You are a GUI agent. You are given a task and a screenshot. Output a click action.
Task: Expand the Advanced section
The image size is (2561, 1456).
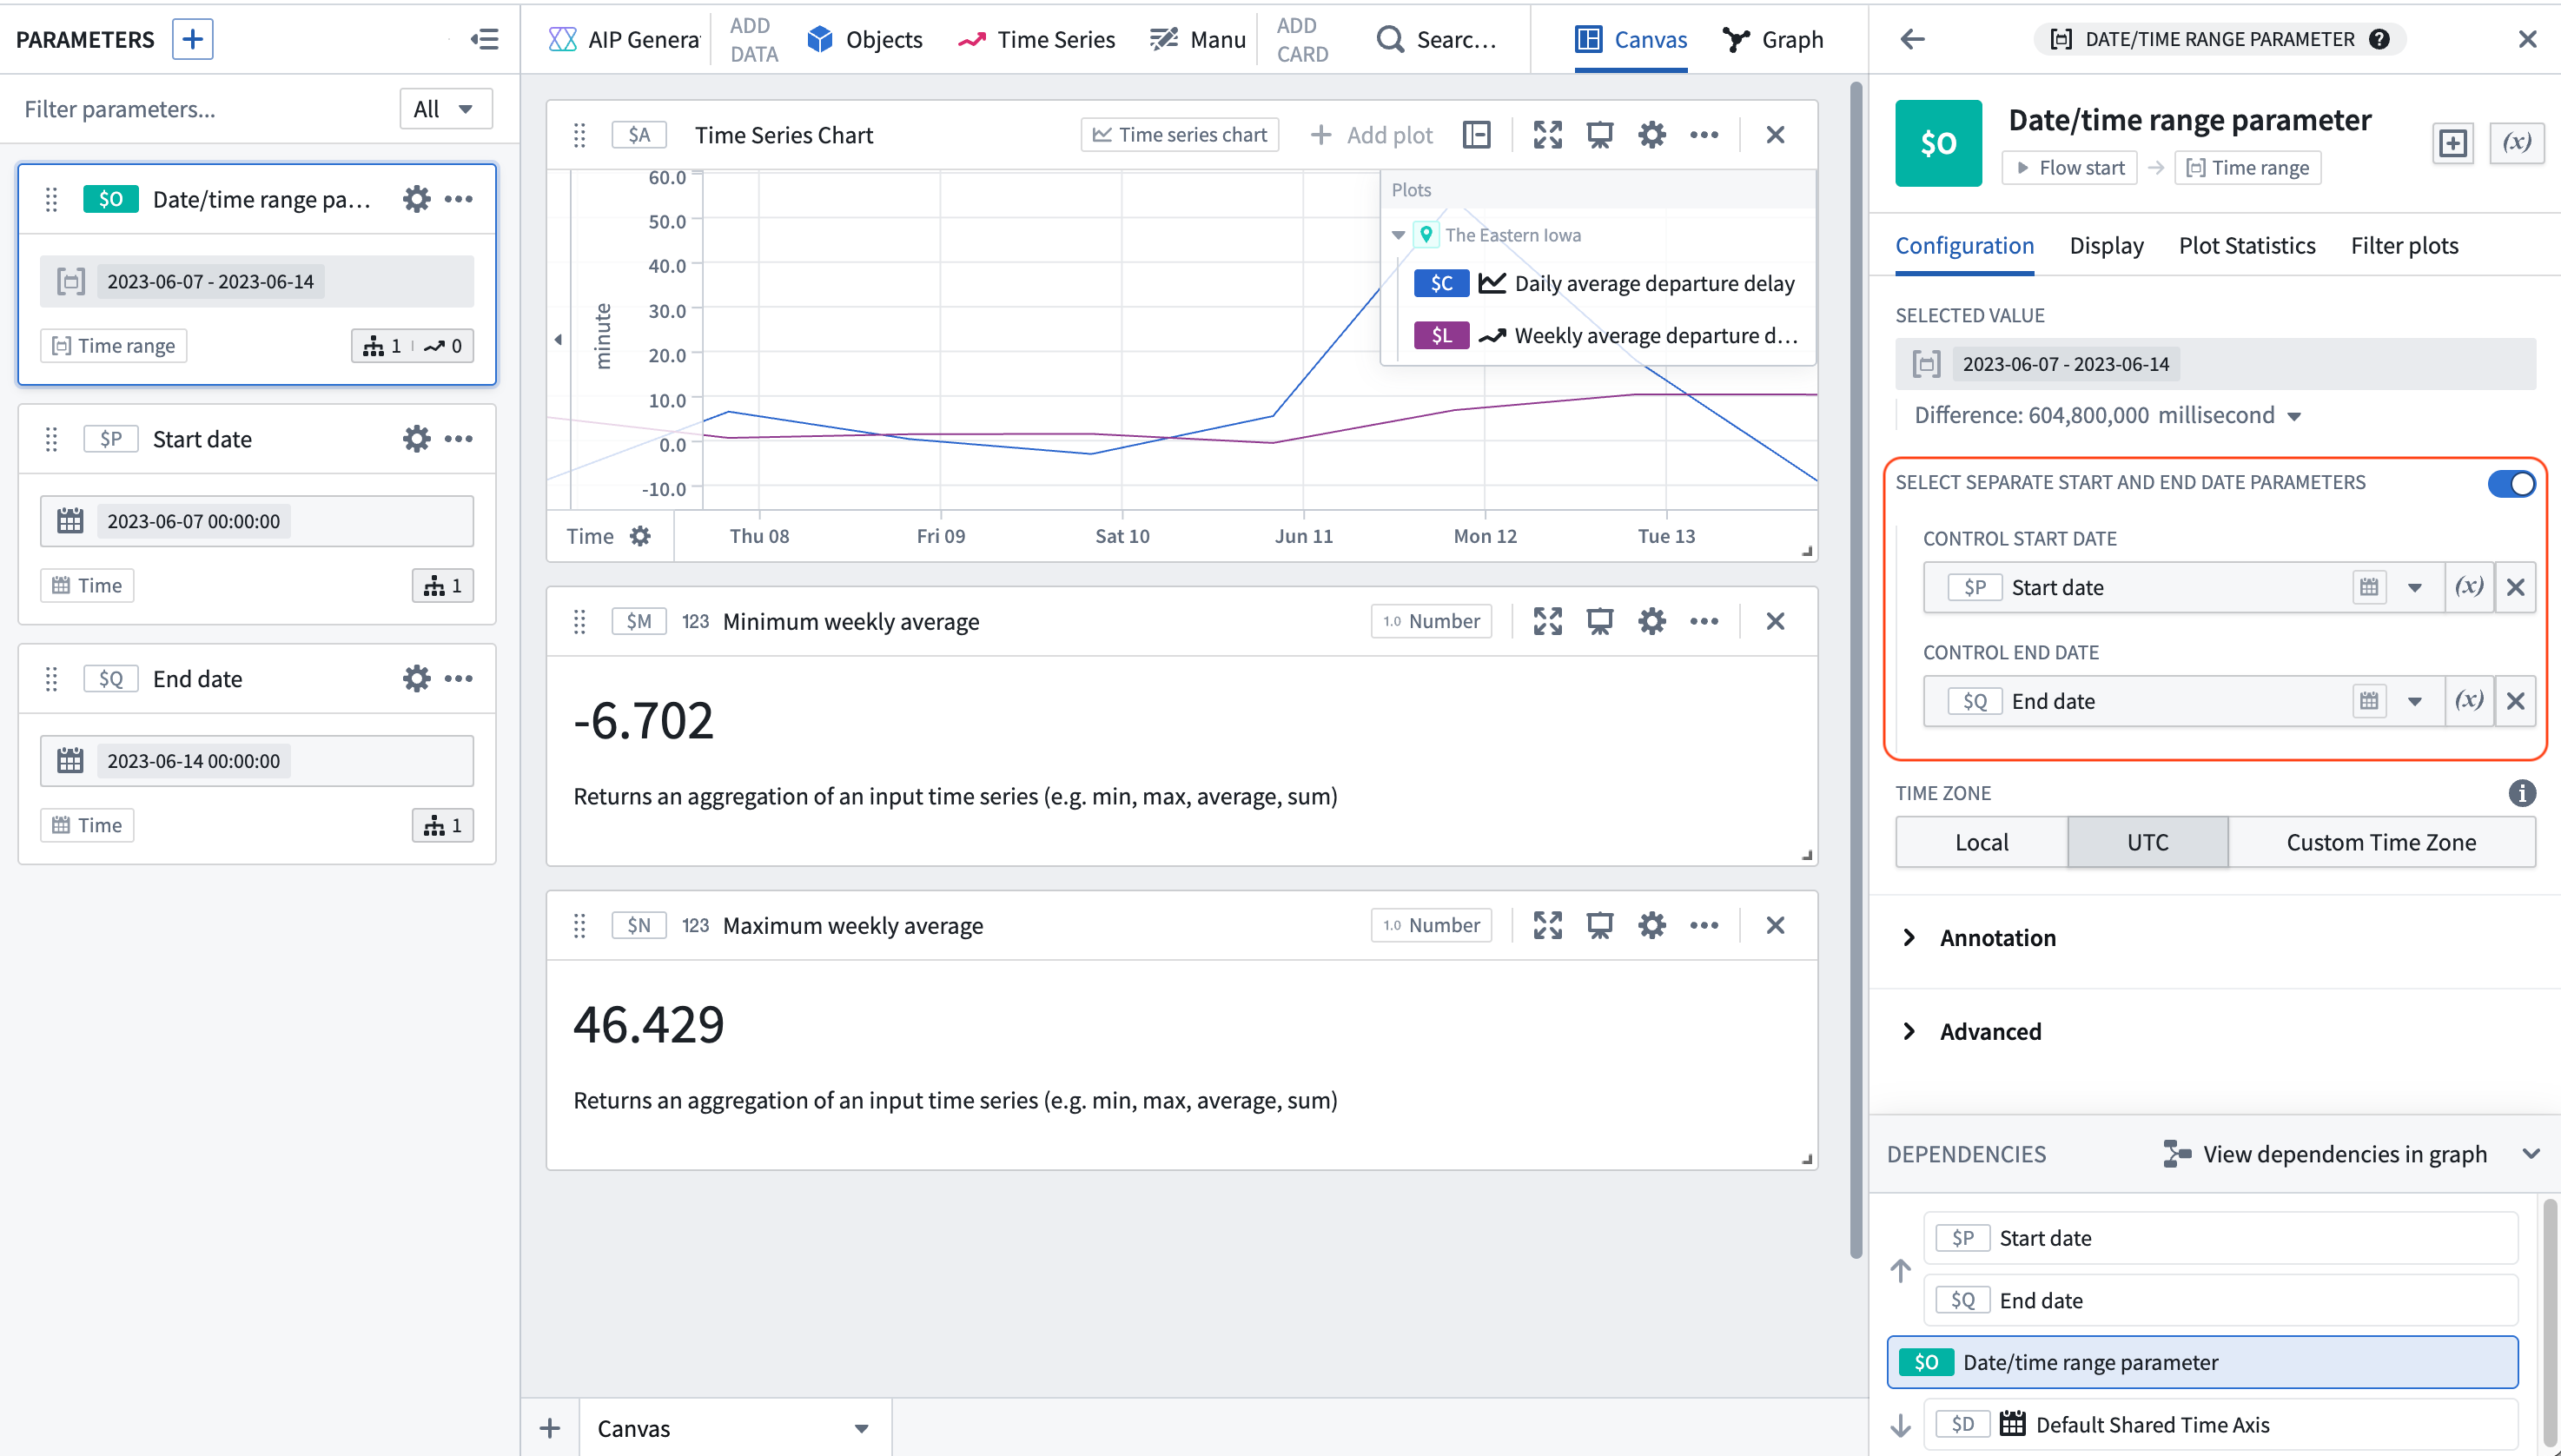(x=1990, y=1031)
